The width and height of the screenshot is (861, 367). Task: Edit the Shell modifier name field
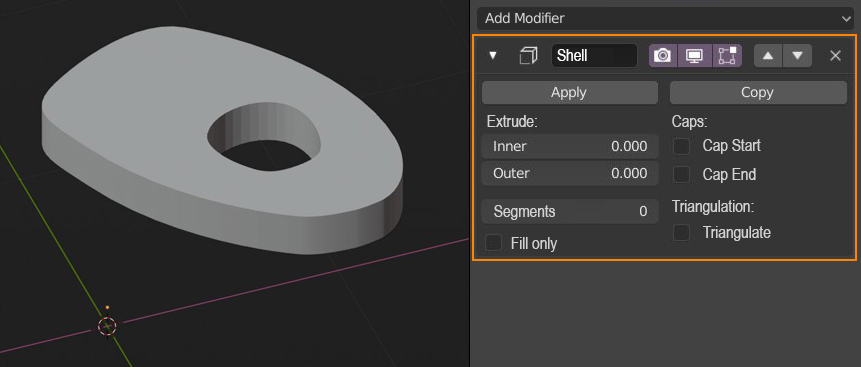point(594,55)
